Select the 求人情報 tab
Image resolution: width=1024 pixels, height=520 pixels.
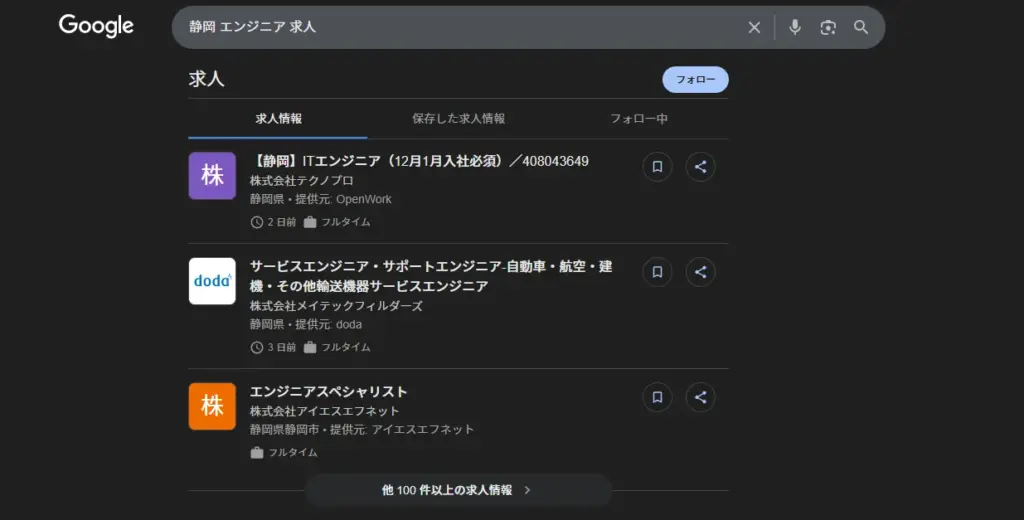click(x=278, y=118)
